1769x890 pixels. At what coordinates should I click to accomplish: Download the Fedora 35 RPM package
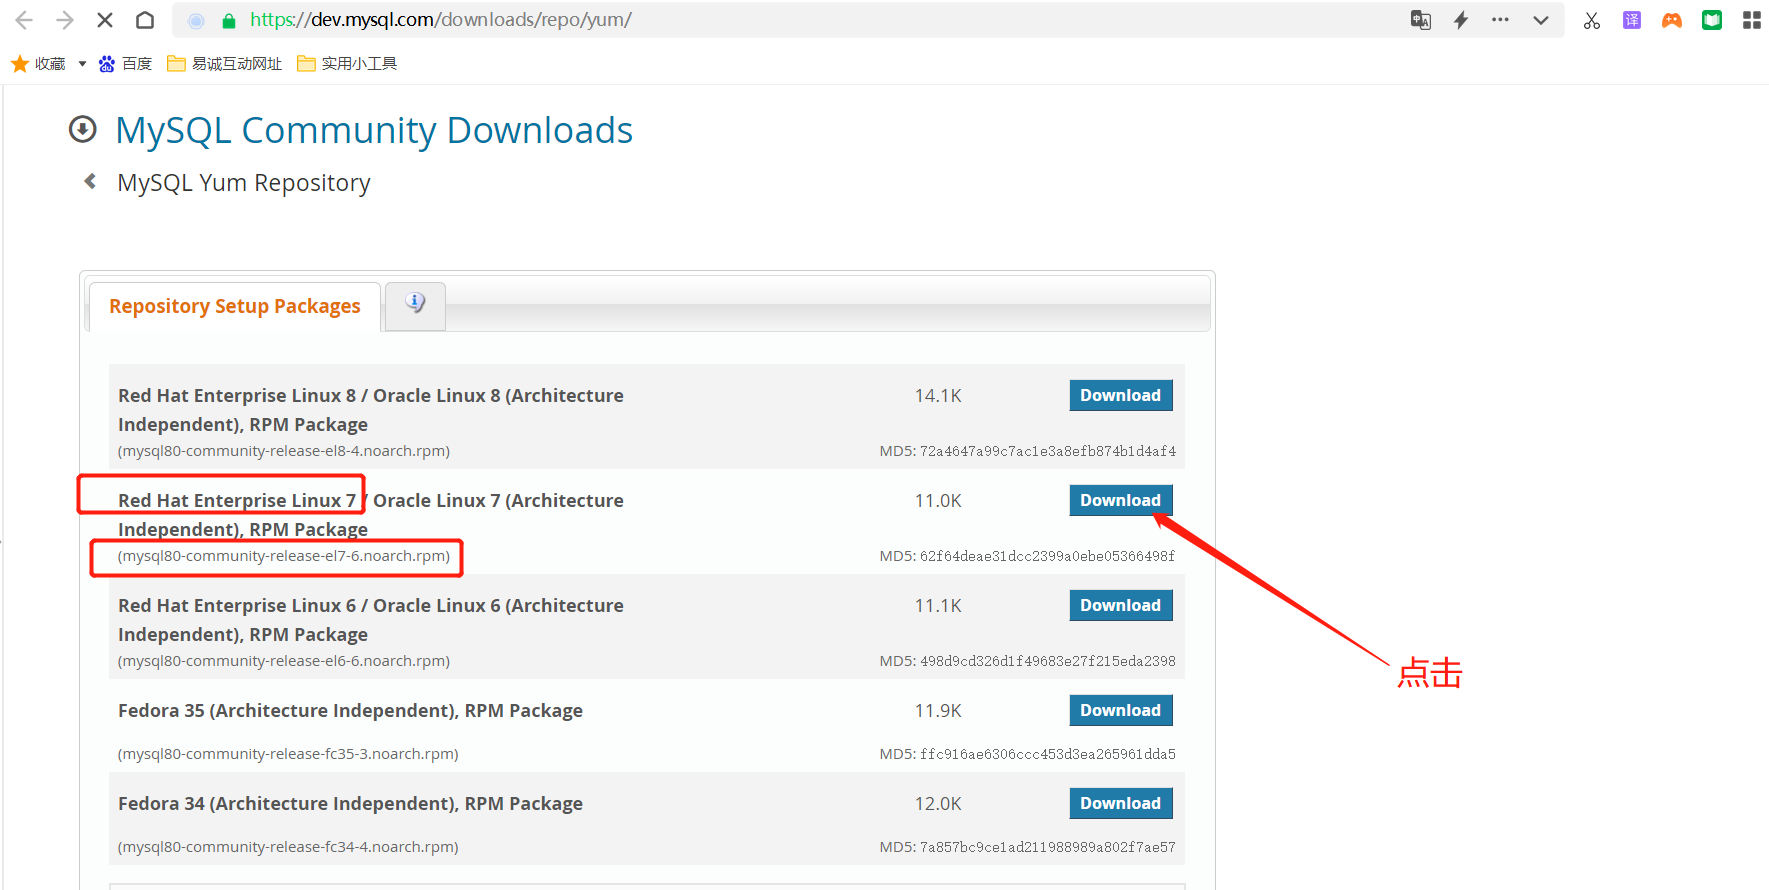1121,710
